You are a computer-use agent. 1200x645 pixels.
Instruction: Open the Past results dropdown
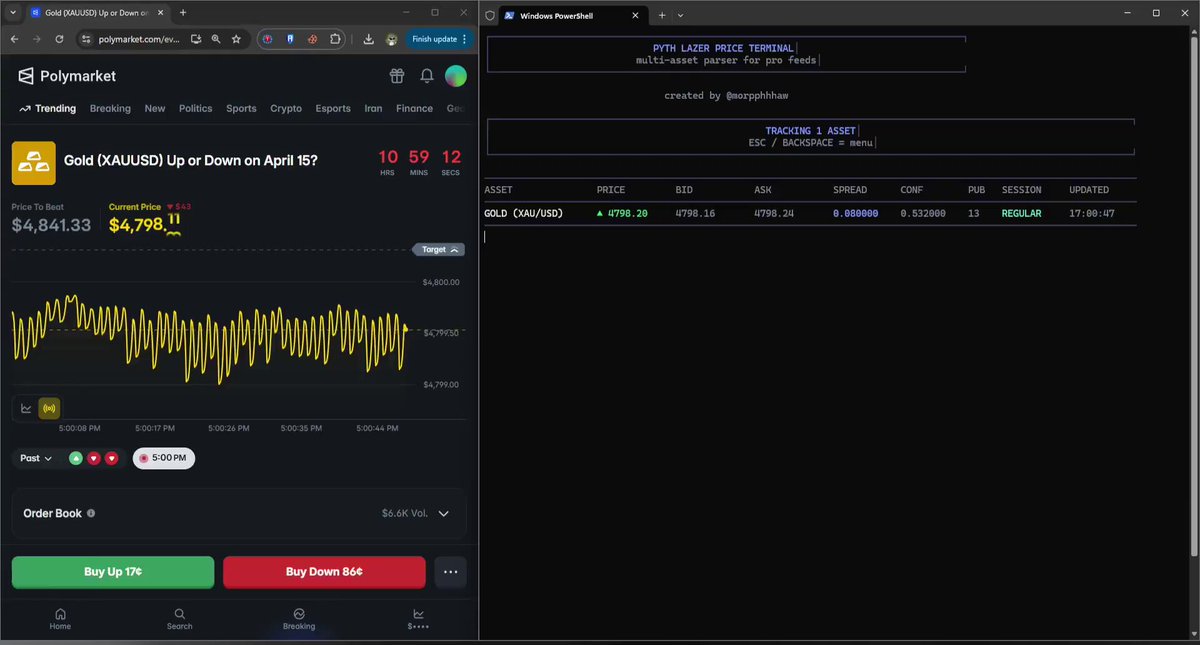coord(36,458)
